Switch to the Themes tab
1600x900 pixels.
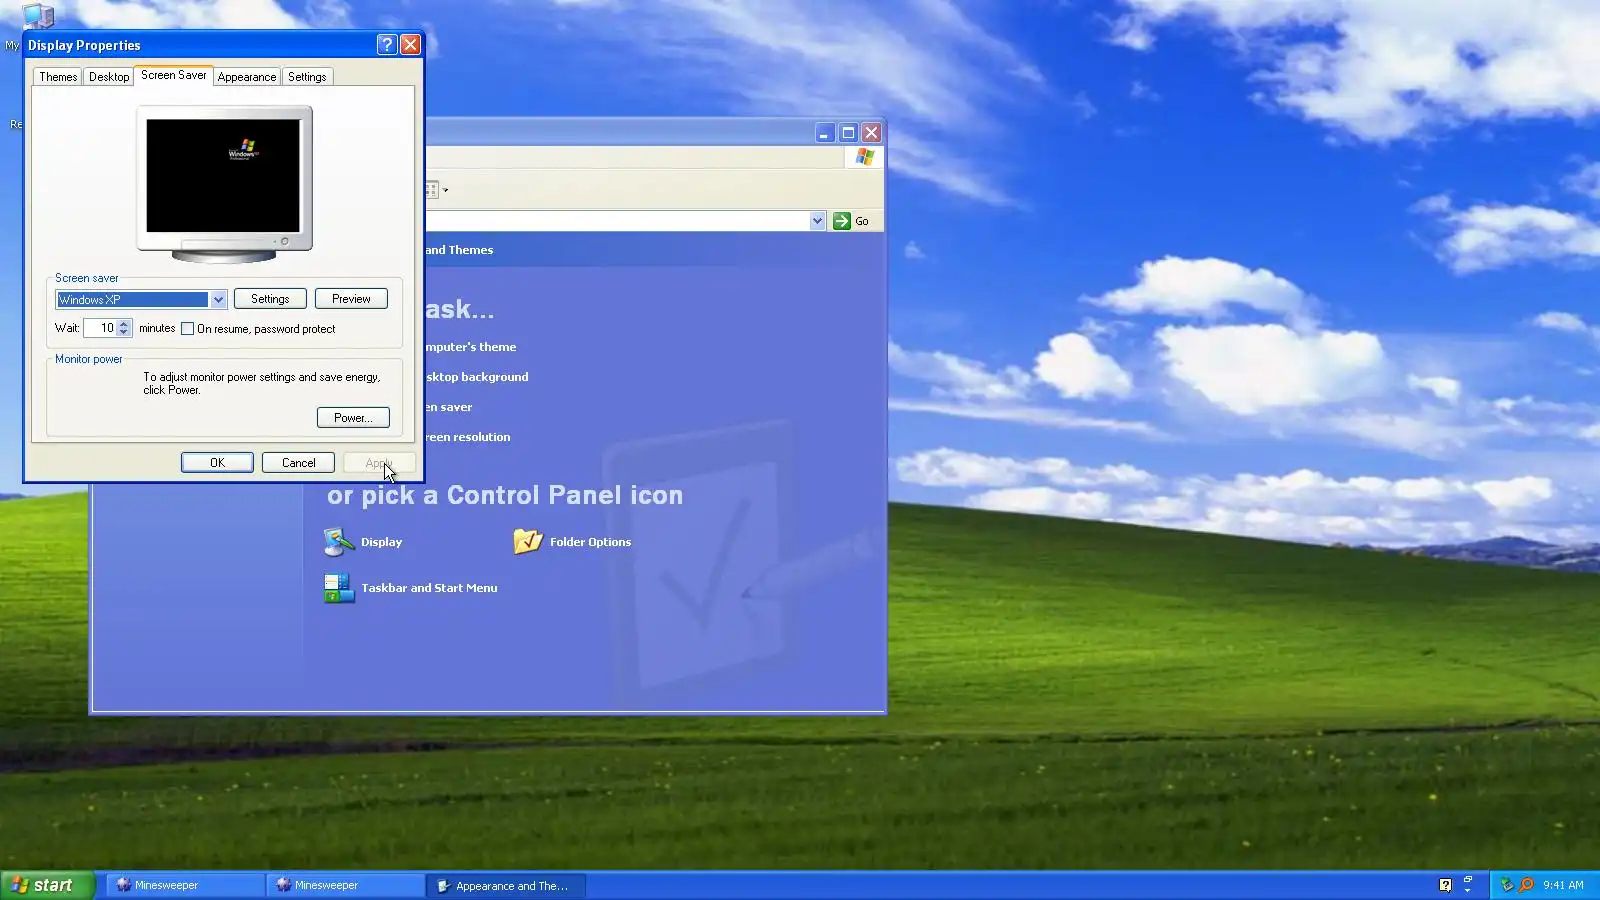click(58, 77)
